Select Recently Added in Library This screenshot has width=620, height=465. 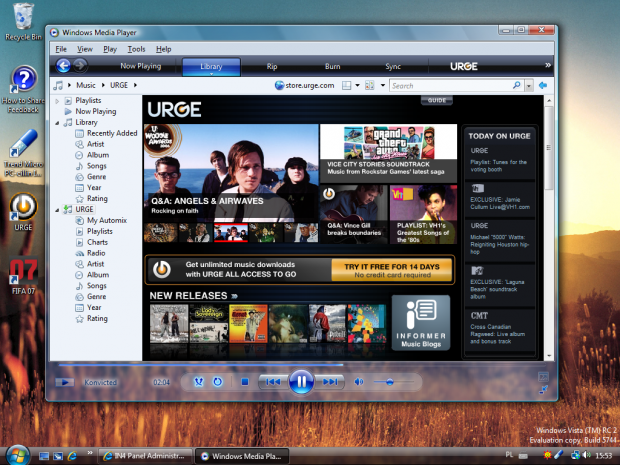(x=112, y=133)
